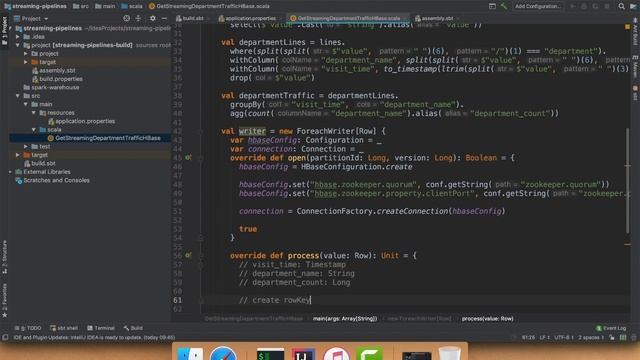Screen dimensions: 640x360
Task: Expand the target folder under project
Action: click(26, 62)
